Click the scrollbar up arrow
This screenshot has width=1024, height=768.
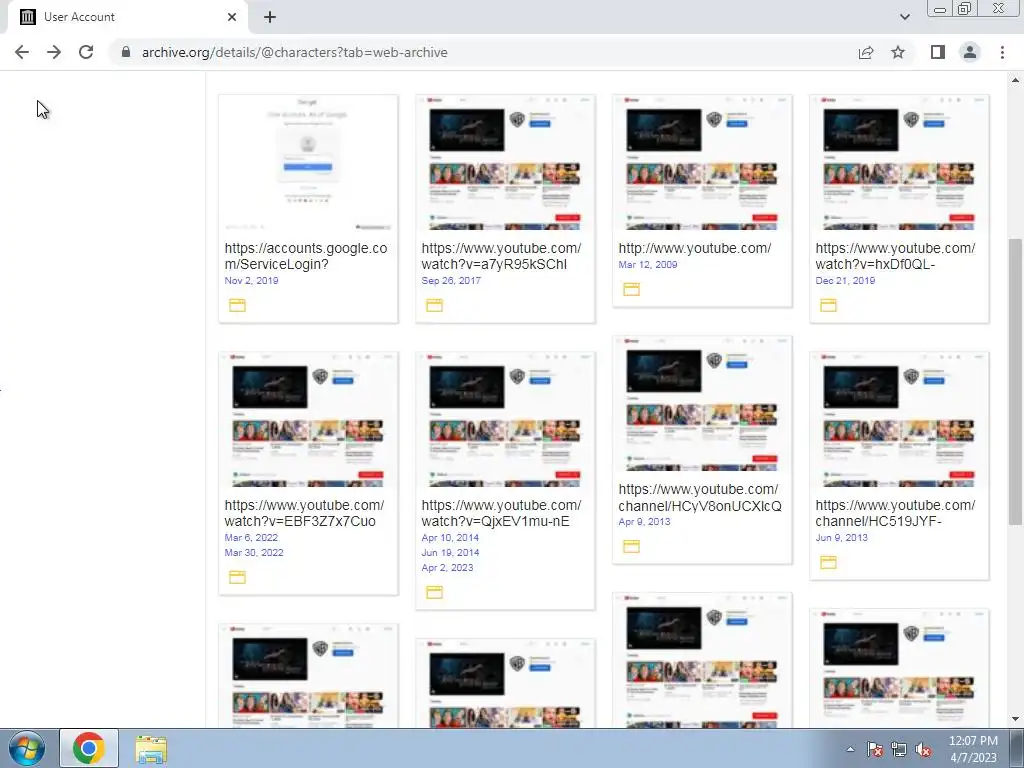pos(1016,80)
